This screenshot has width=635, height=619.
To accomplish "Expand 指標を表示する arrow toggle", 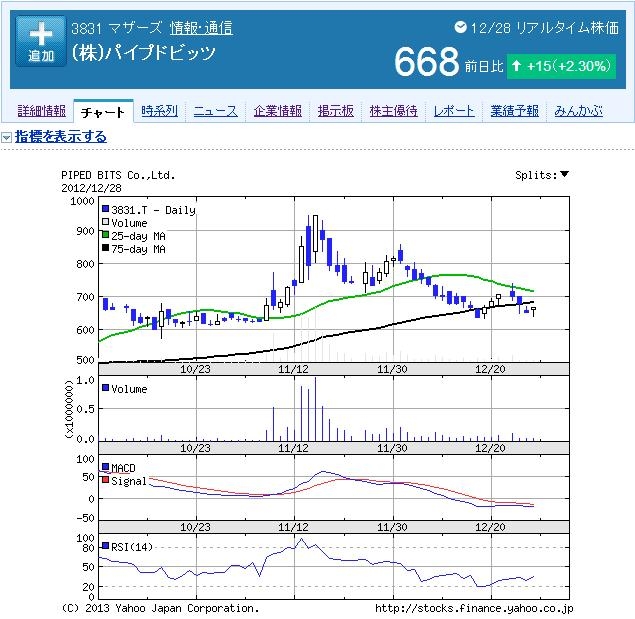I will [6, 137].
